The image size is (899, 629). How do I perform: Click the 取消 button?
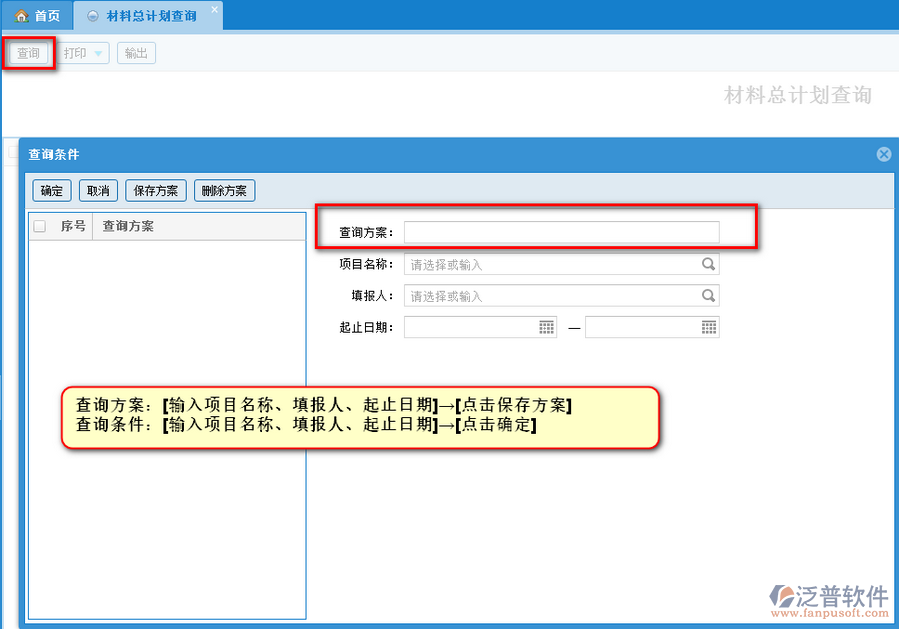coord(98,190)
